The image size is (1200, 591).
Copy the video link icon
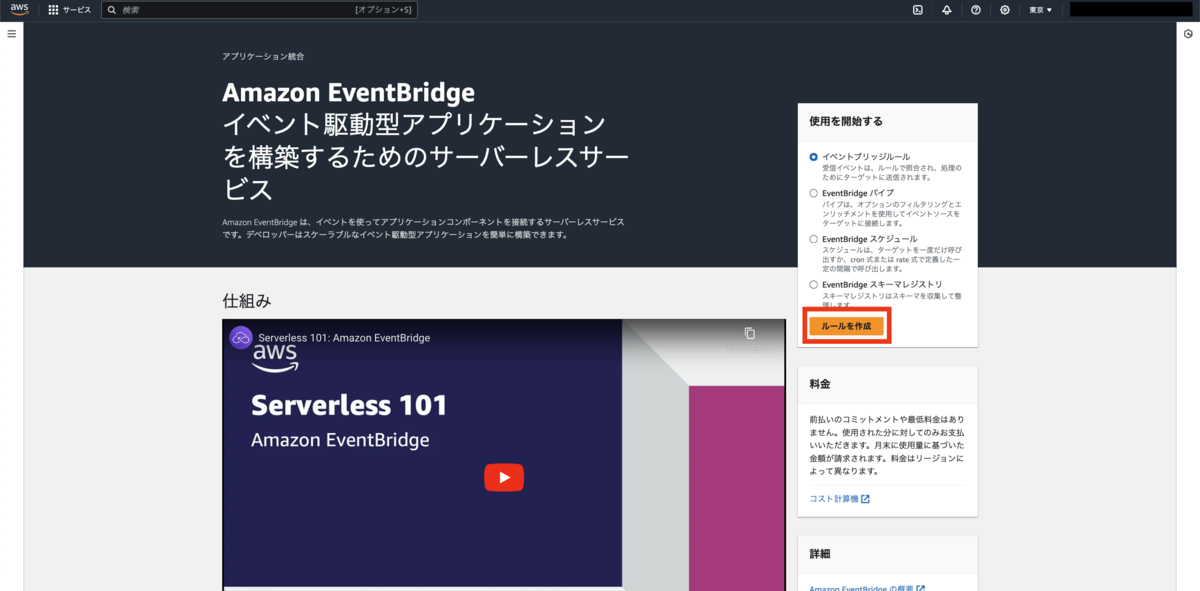pos(750,333)
